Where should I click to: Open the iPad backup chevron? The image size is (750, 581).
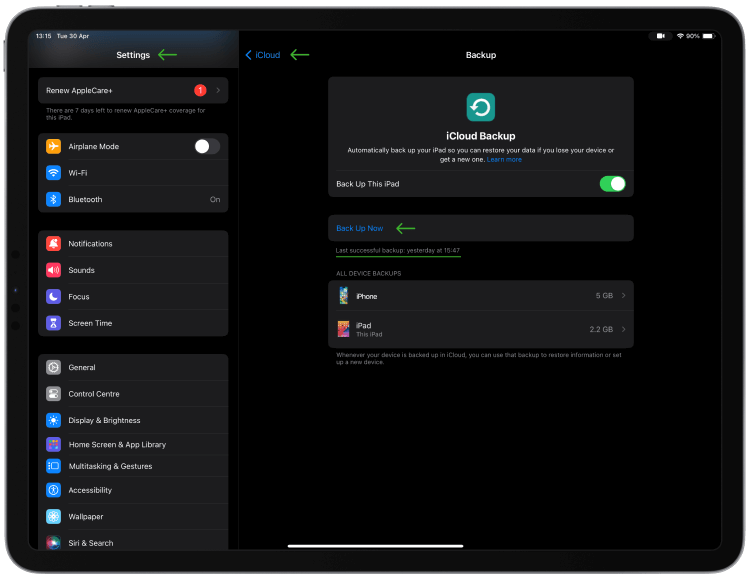623,329
